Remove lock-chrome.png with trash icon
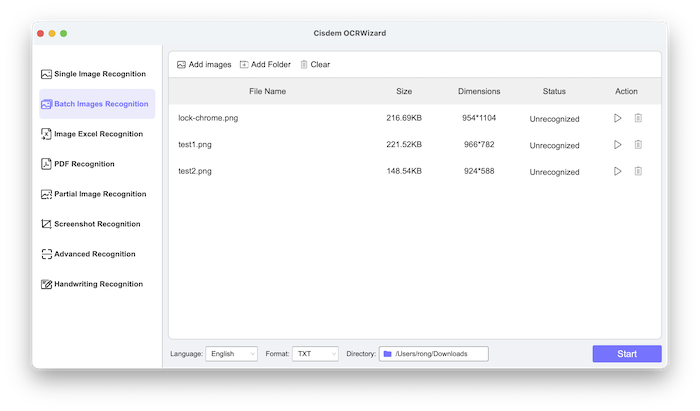The image size is (700, 411). (638, 118)
